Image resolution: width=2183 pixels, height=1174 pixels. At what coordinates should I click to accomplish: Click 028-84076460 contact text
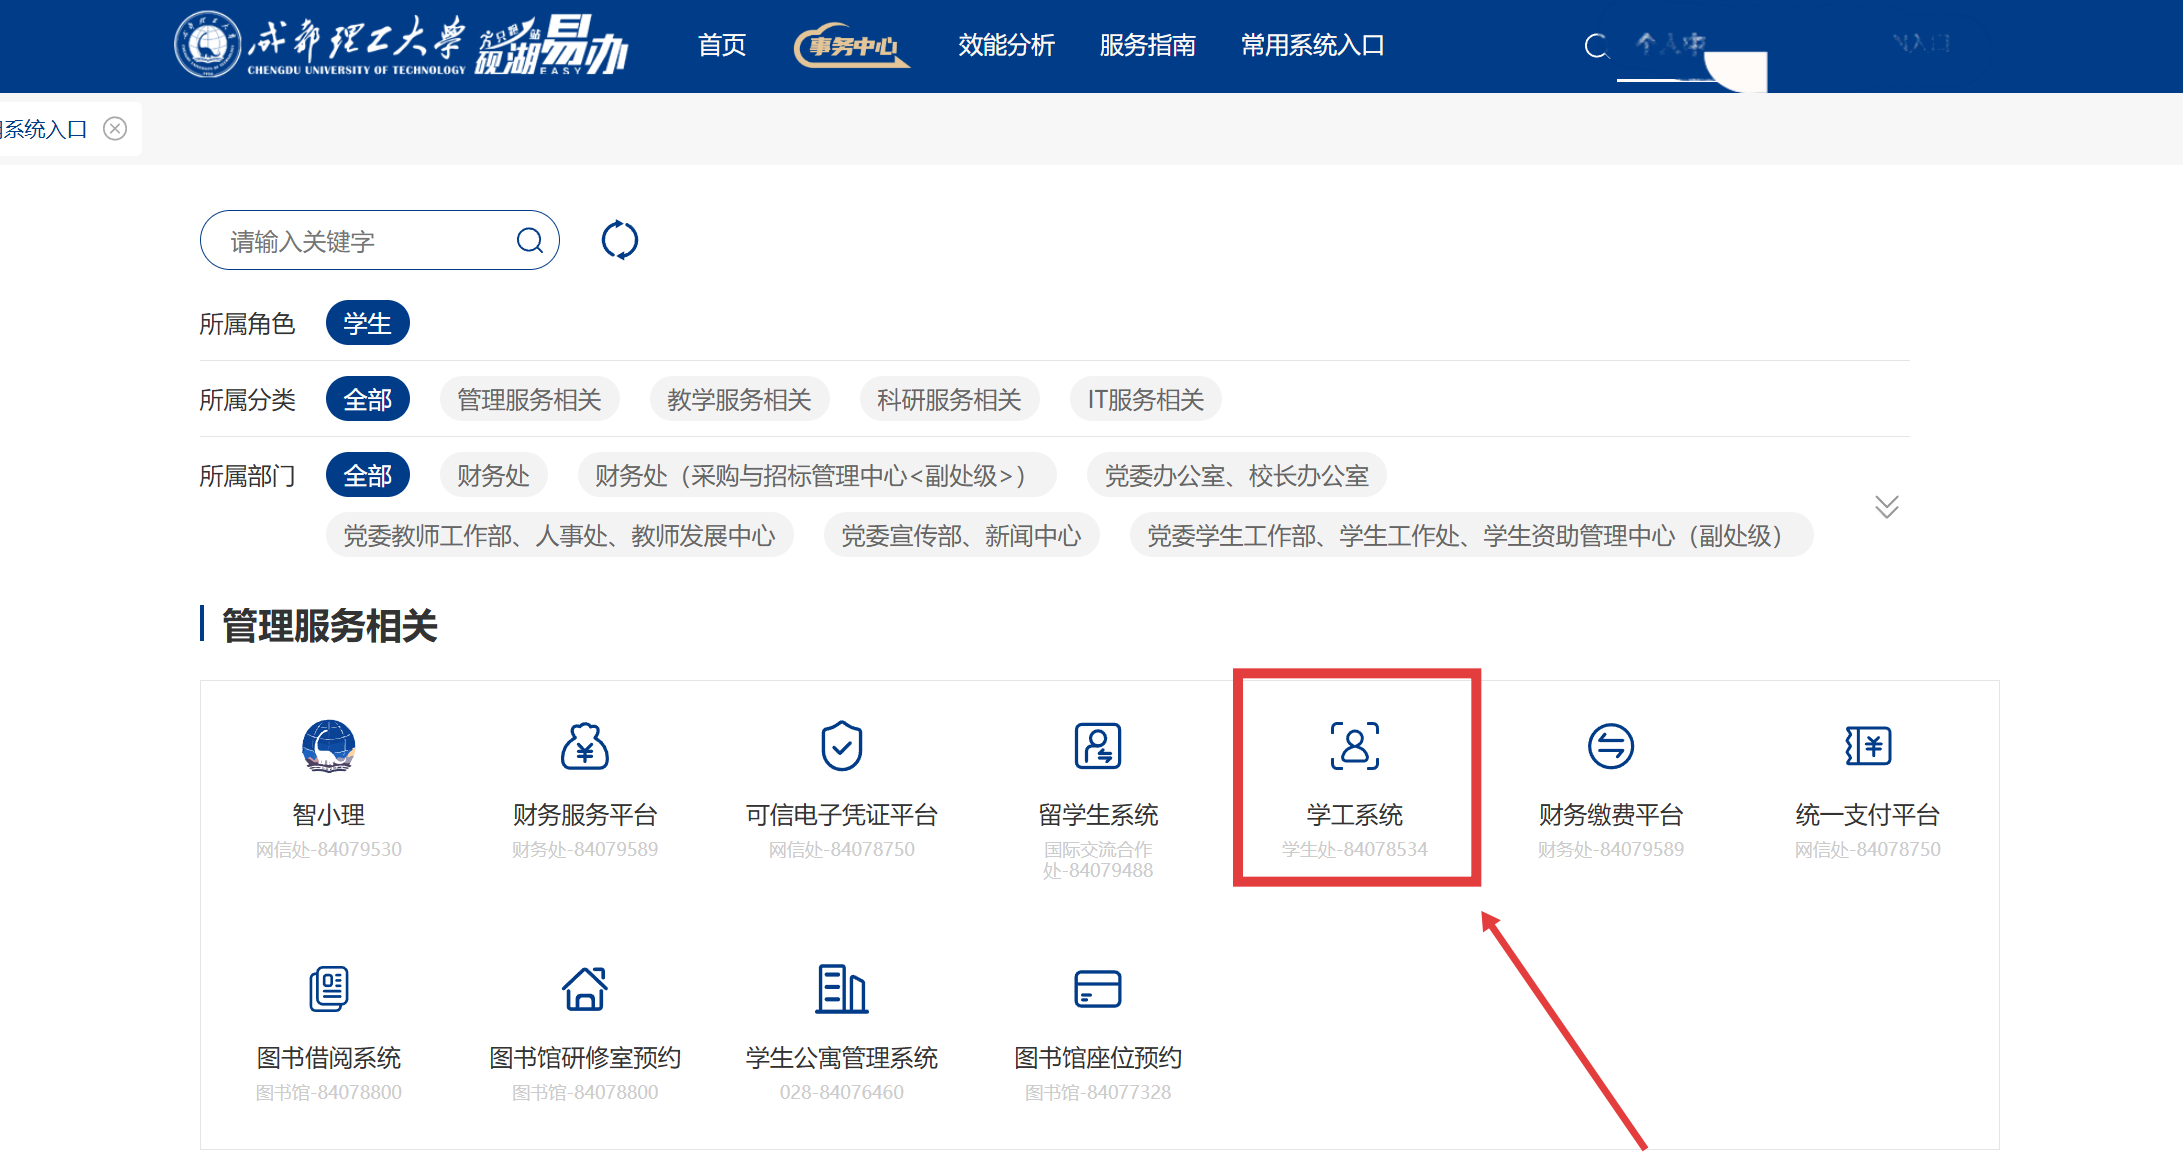click(842, 1092)
